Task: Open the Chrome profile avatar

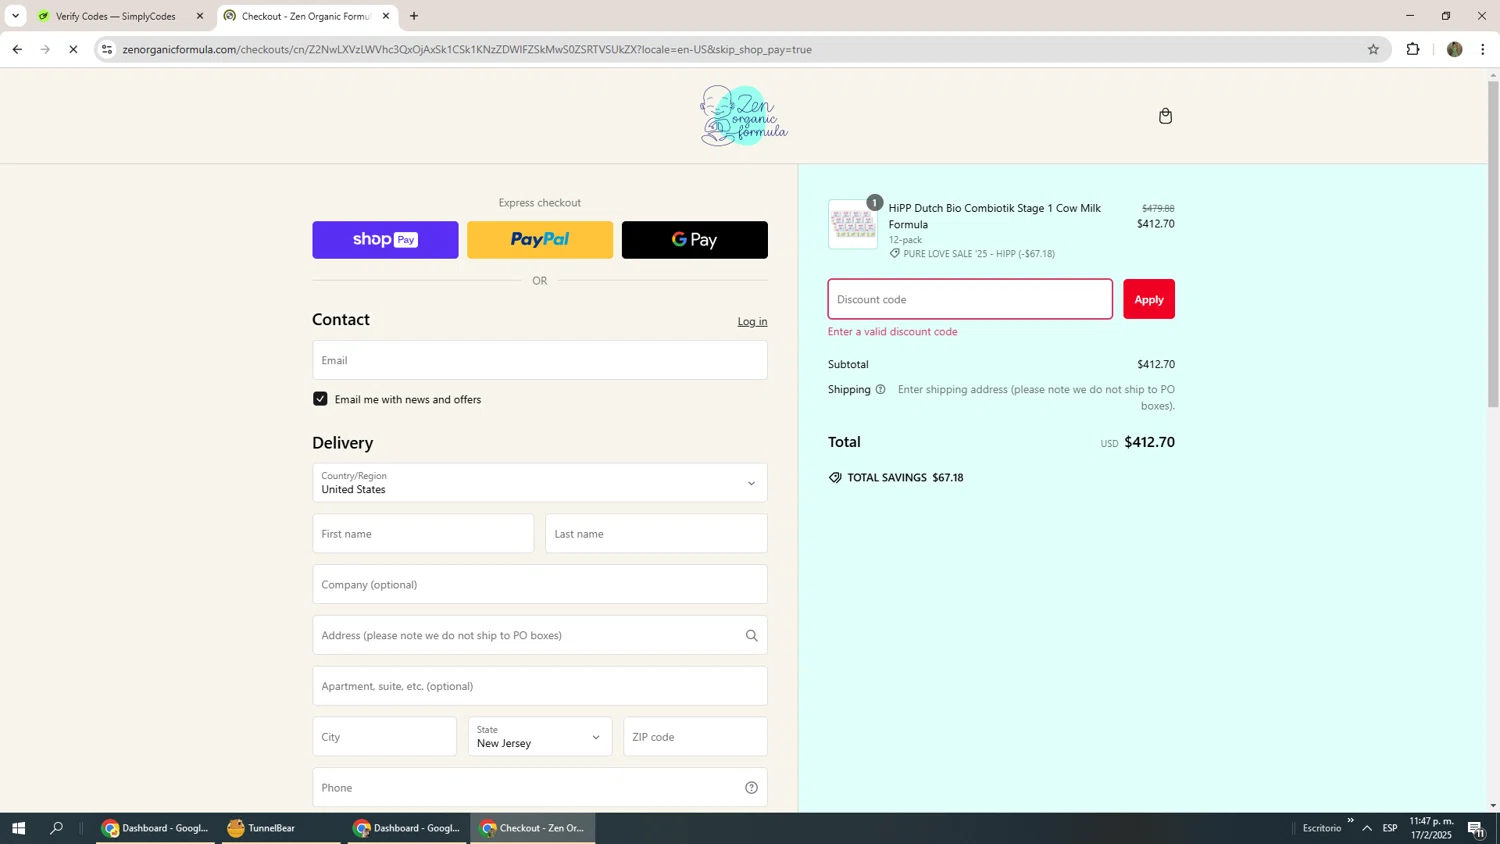Action: click(x=1454, y=49)
